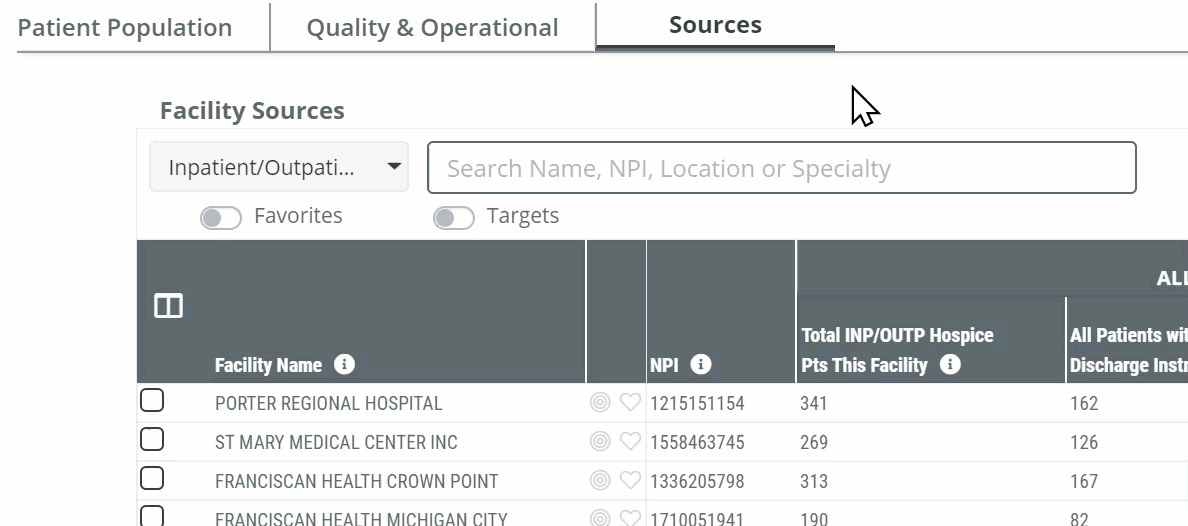1188x526 pixels.
Task: Select NPI value 1215151154
Action: click(697, 403)
